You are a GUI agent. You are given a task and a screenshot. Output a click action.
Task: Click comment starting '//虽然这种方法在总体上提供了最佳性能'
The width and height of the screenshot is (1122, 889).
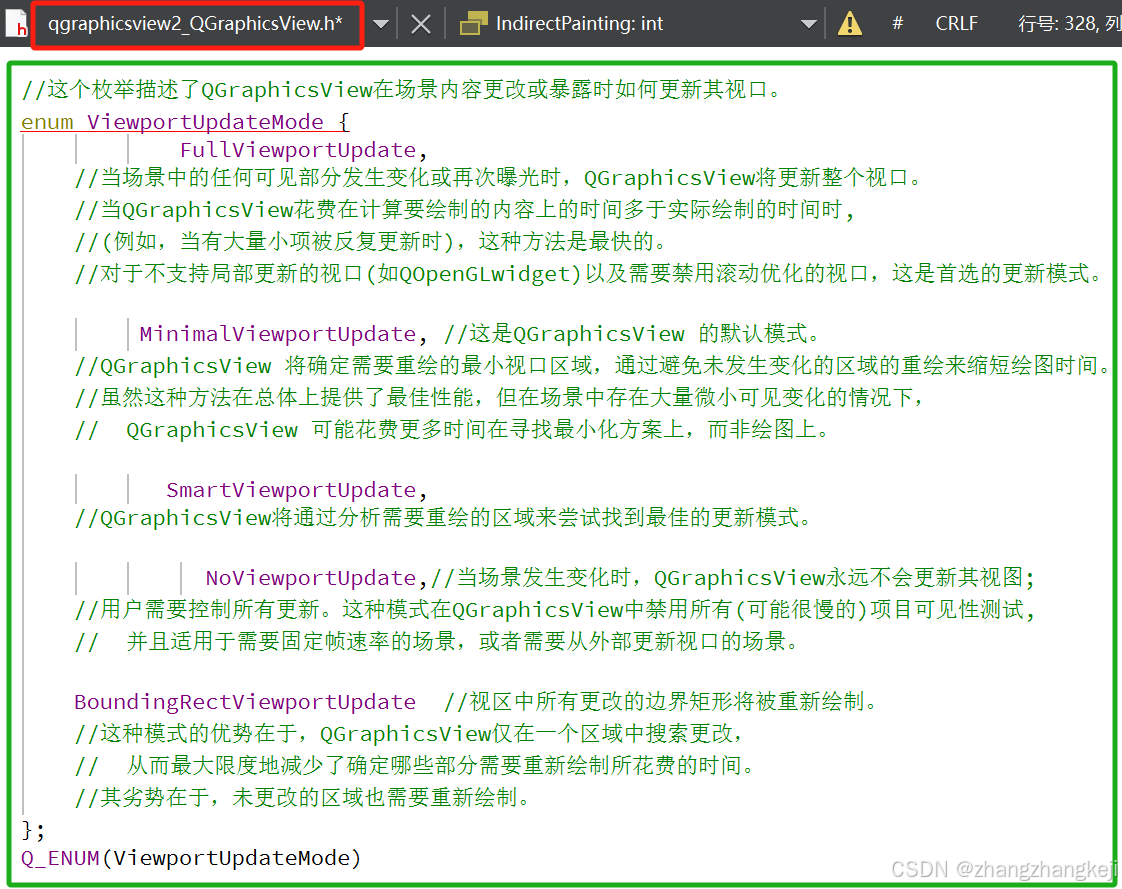[499, 397]
